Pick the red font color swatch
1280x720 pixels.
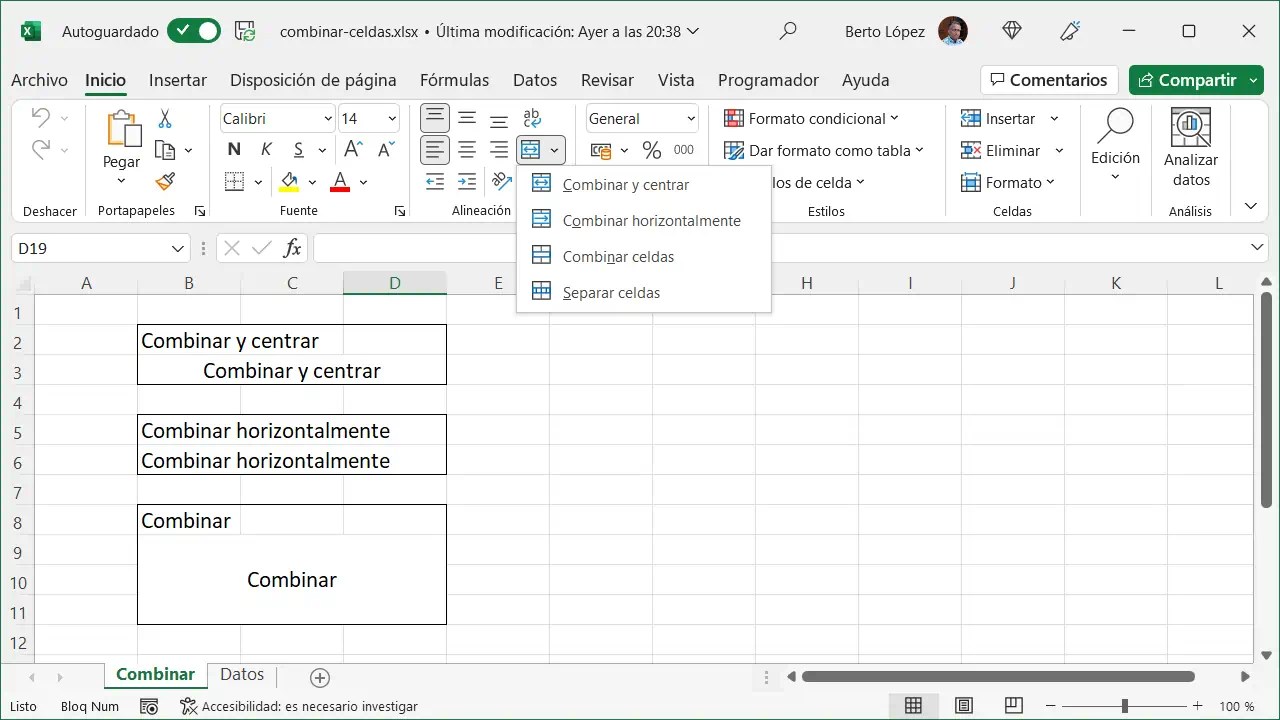tap(340, 190)
